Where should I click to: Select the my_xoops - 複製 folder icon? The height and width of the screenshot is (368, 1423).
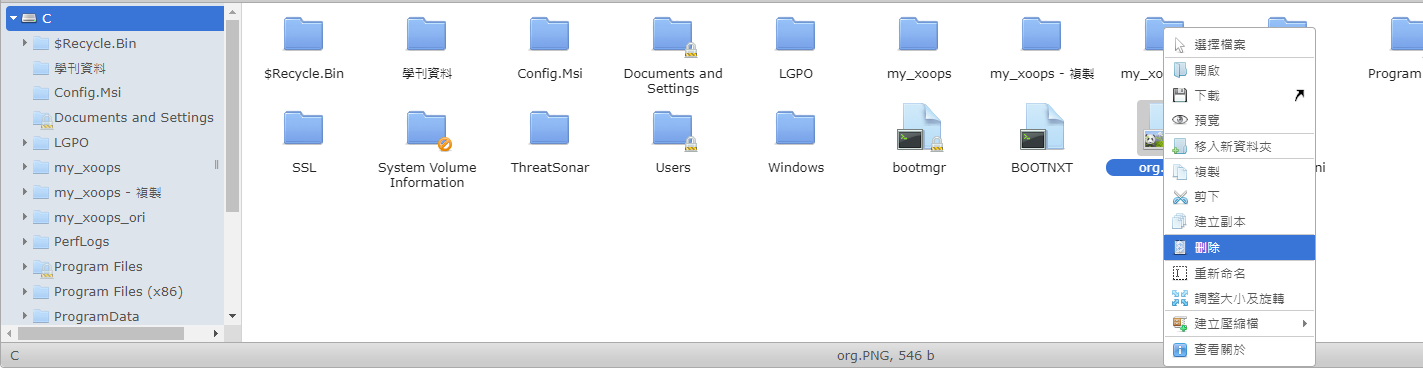click(x=1041, y=35)
